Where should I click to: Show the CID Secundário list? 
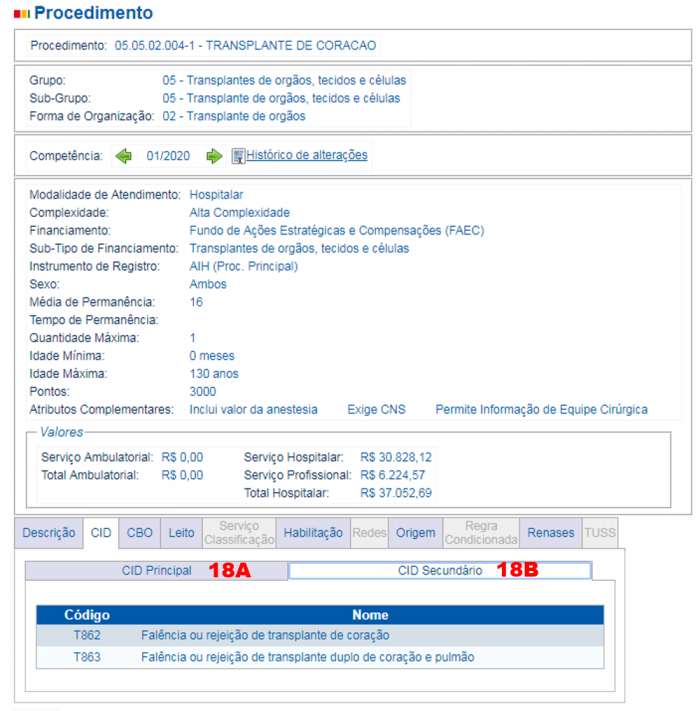pyautogui.click(x=440, y=571)
